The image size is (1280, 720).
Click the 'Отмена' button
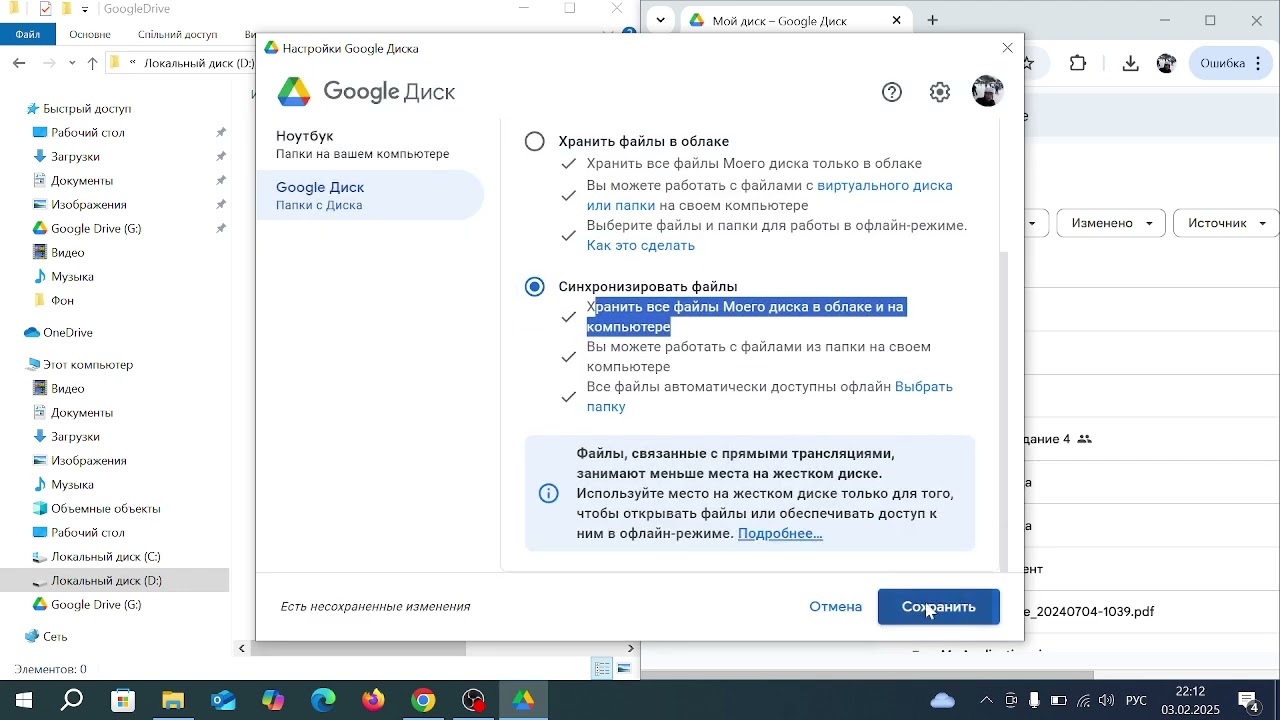836,607
